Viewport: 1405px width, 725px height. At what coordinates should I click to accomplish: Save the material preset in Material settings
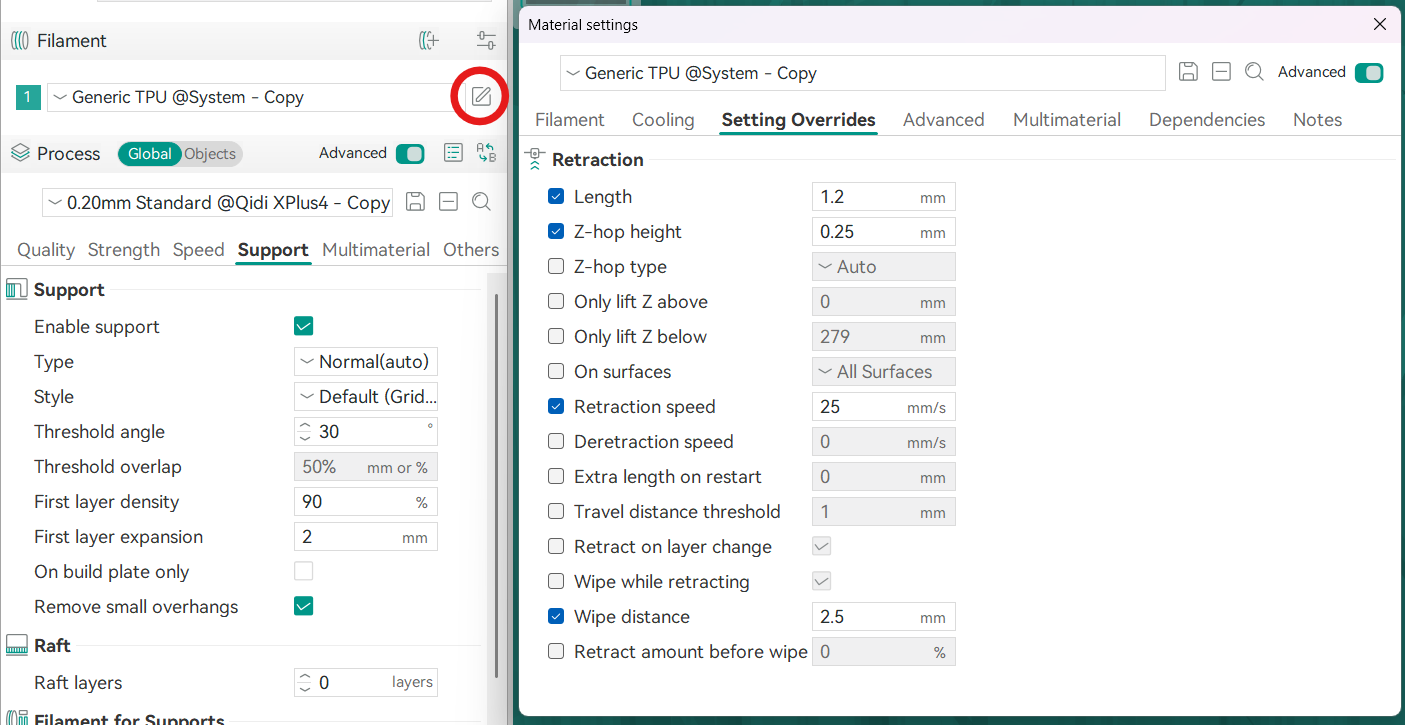click(x=1188, y=72)
